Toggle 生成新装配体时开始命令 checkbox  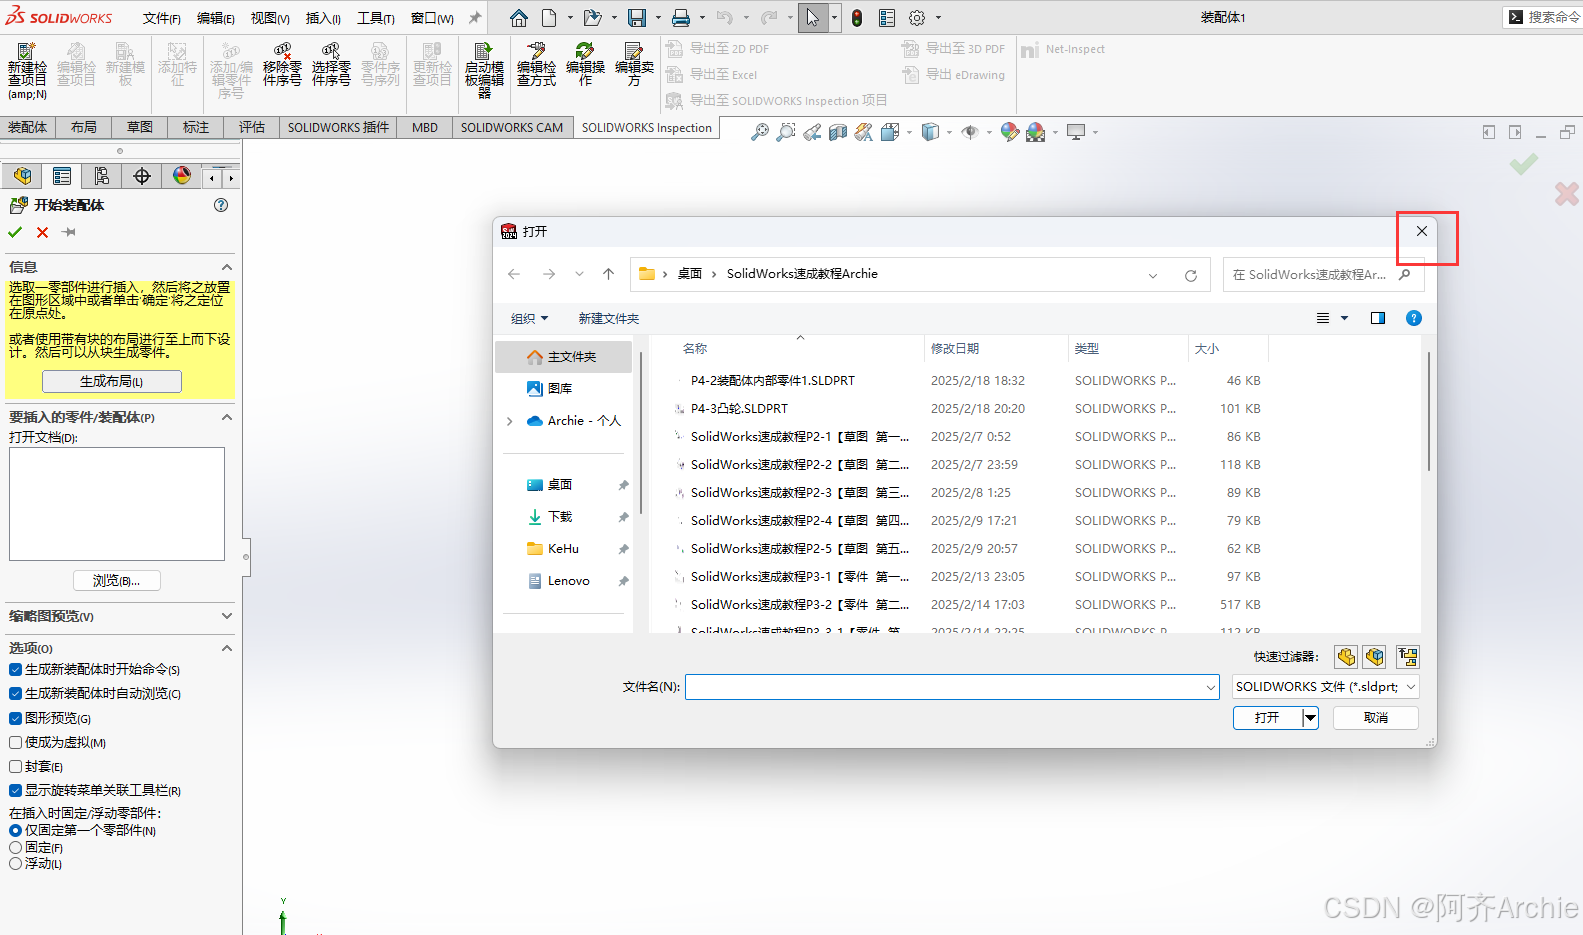click(15, 670)
